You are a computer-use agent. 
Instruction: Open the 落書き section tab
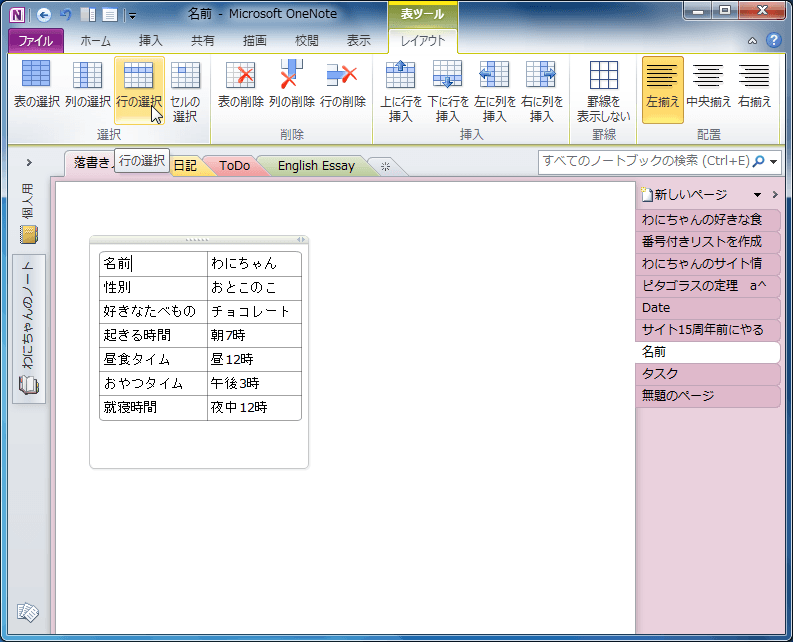click(91, 163)
